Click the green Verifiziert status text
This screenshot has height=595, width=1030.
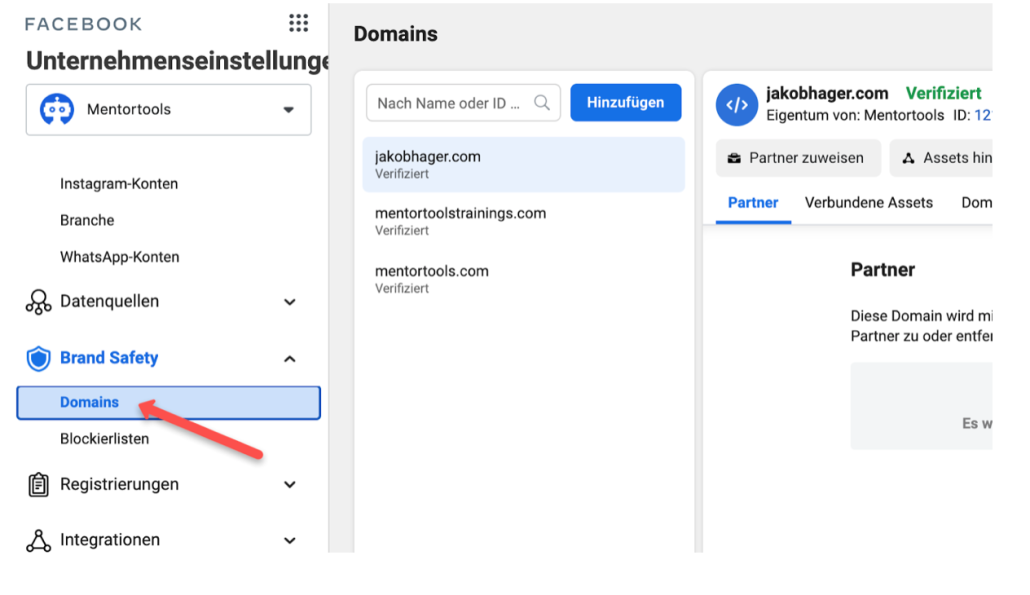(943, 93)
